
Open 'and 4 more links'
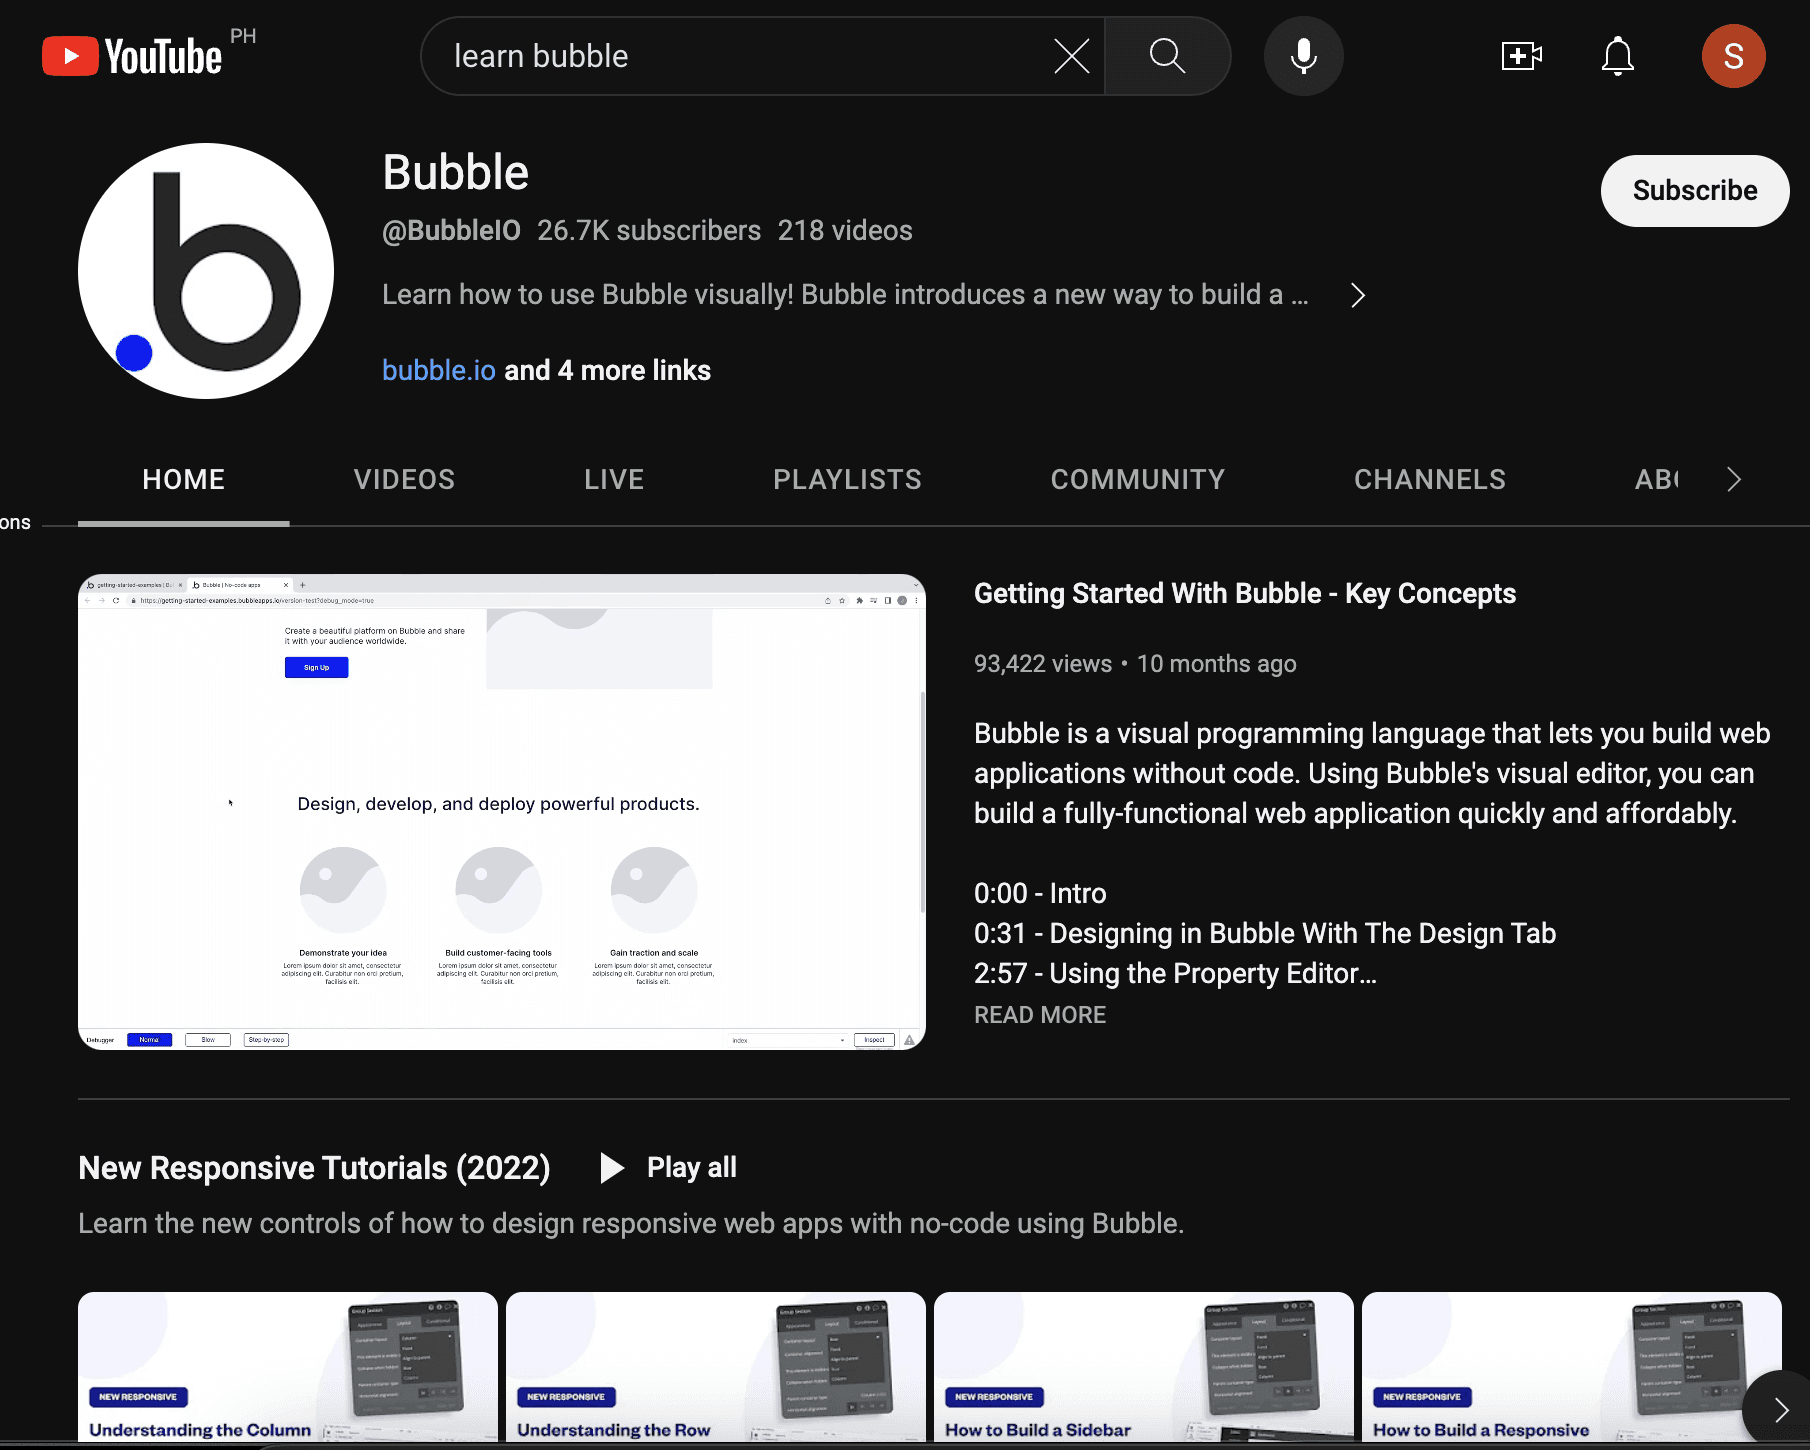click(x=608, y=370)
